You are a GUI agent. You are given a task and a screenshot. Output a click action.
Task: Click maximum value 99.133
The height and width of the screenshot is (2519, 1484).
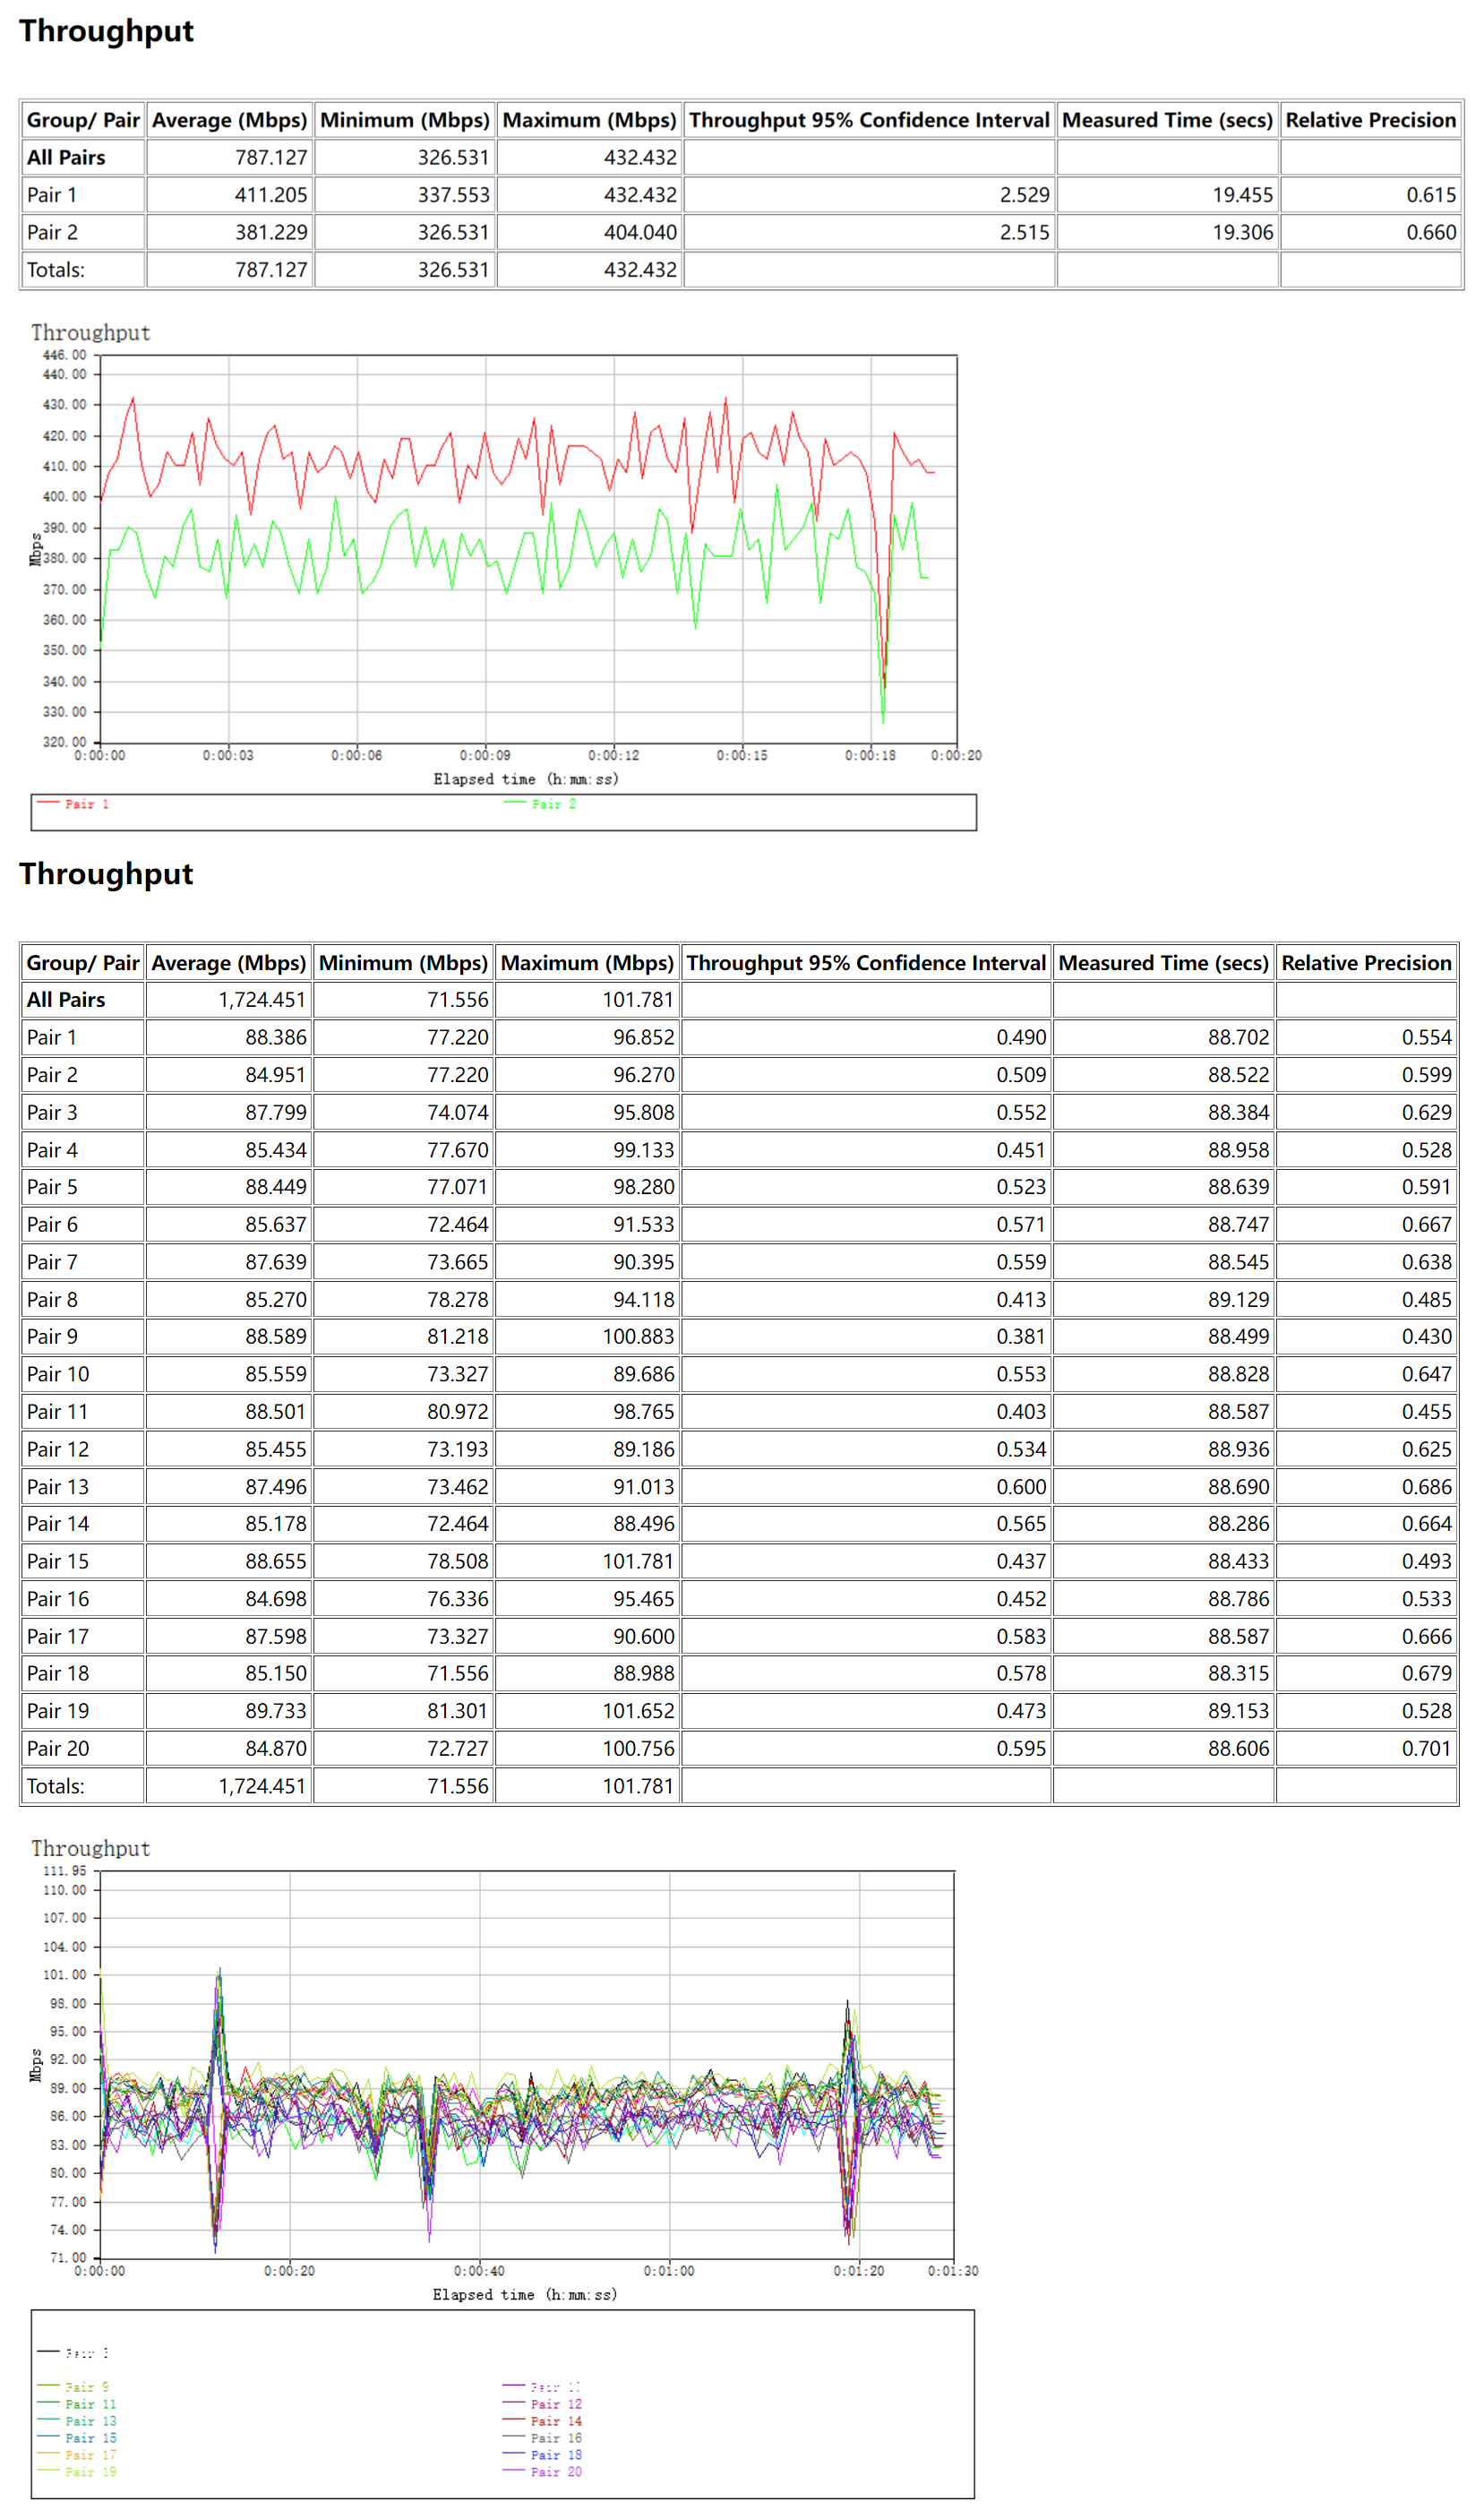588,1150
